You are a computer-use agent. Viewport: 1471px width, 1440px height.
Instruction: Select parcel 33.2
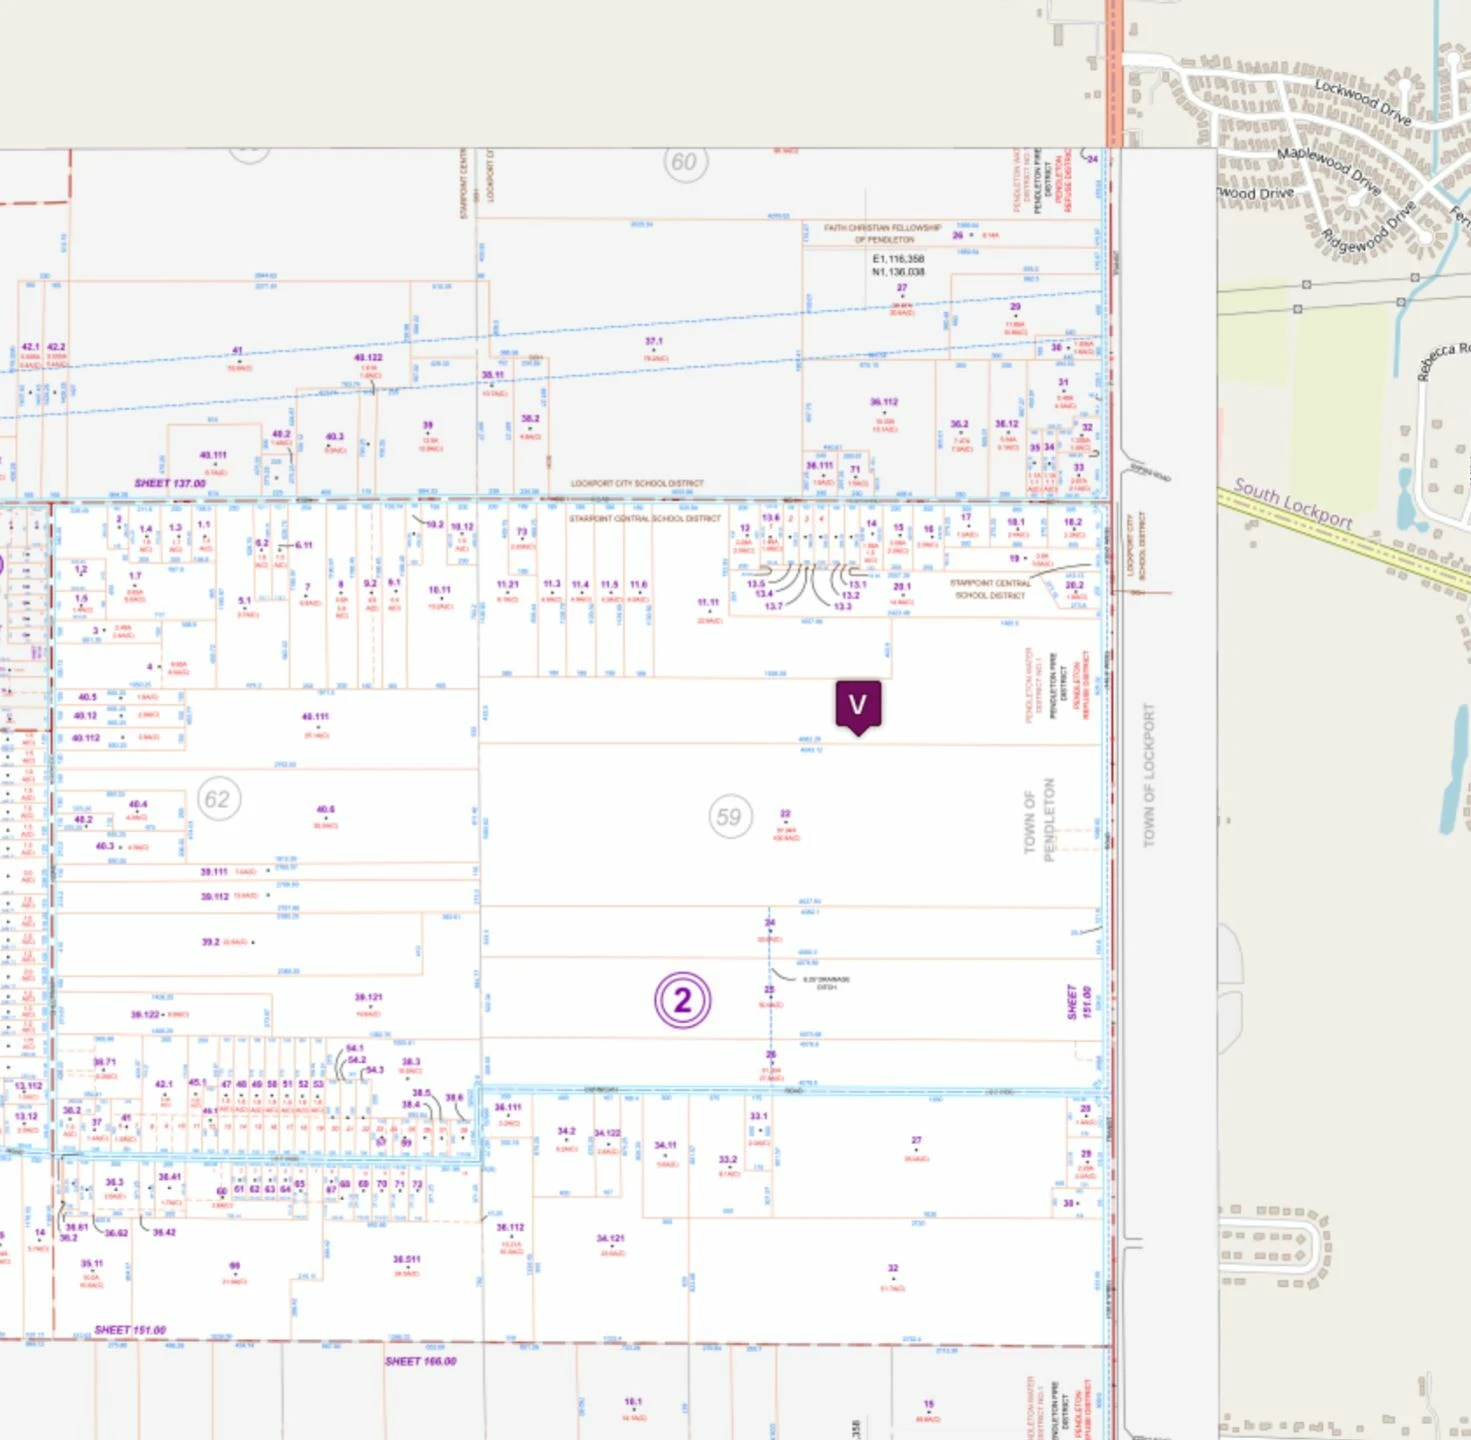728,1160
